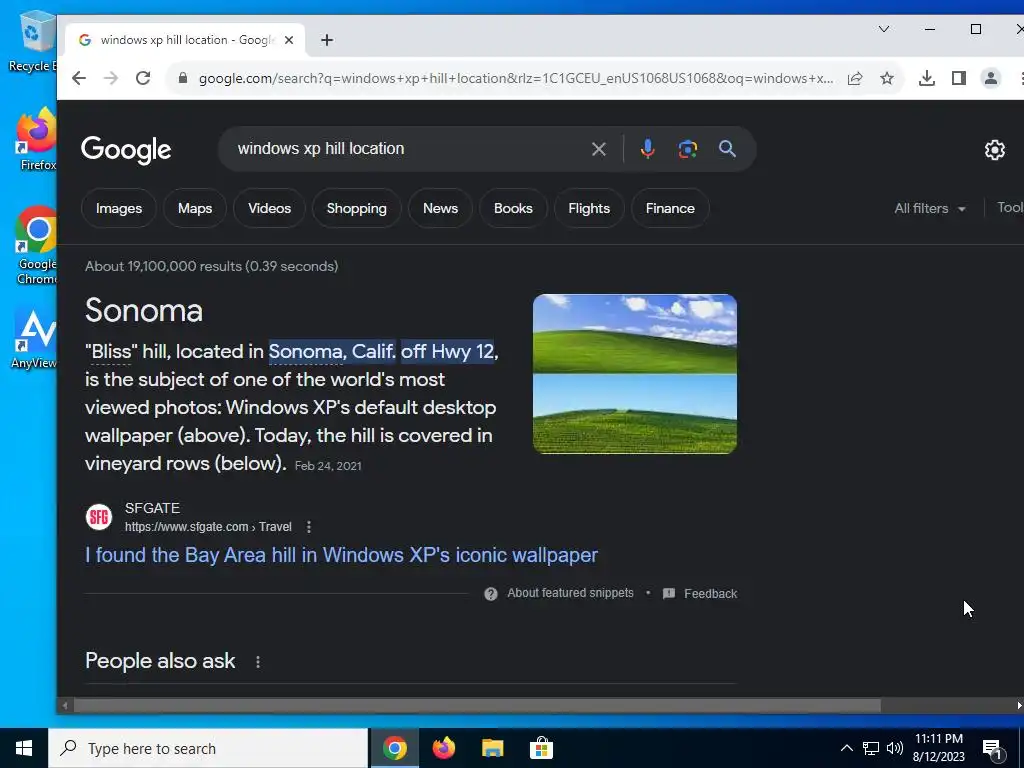Open Chrome downloads icon
Viewport: 1024px width, 768px height.
coord(927,78)
